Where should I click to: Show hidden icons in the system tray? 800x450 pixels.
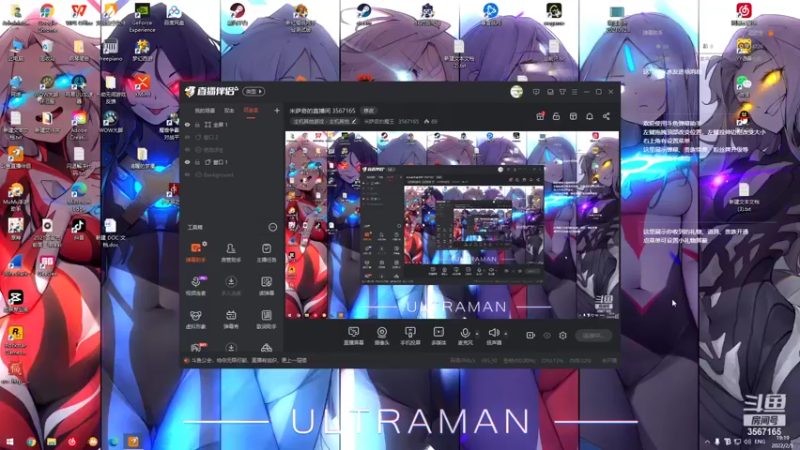pos(707,441)
